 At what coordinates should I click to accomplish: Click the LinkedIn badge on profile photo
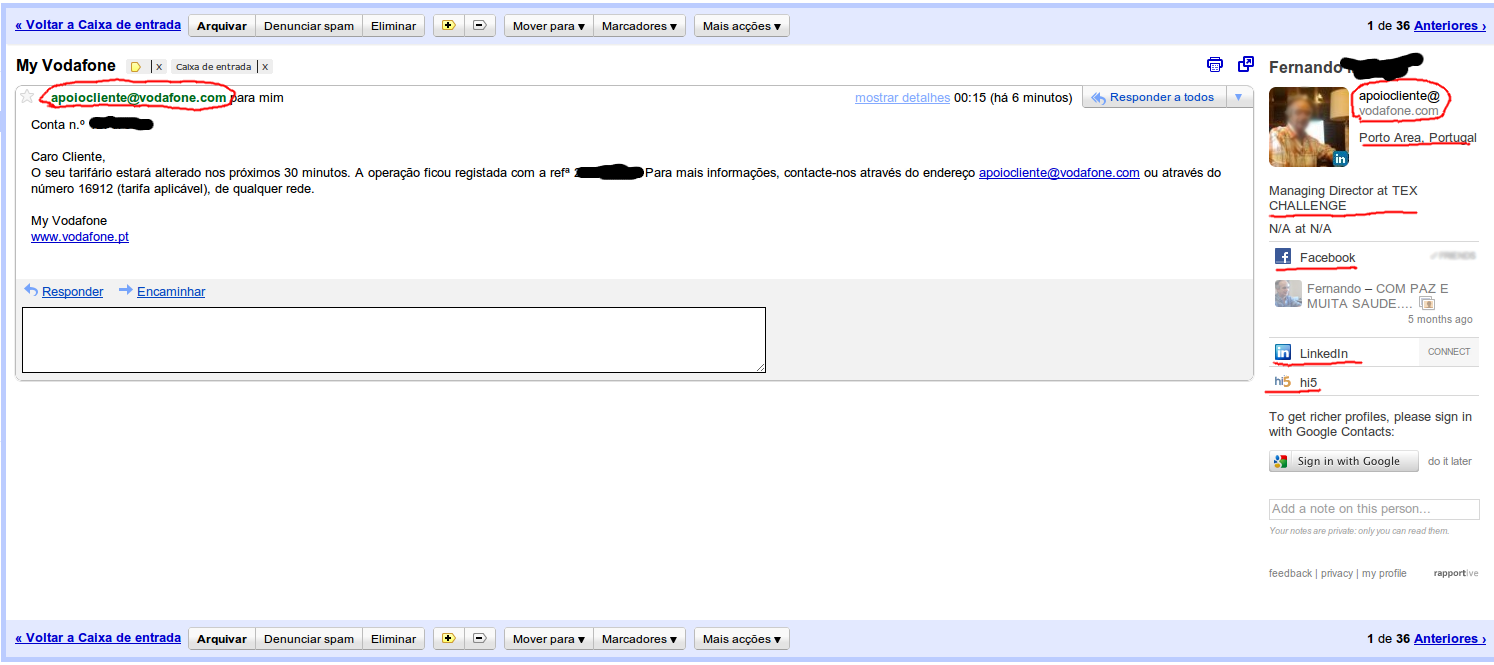(x=1340, y=158)
